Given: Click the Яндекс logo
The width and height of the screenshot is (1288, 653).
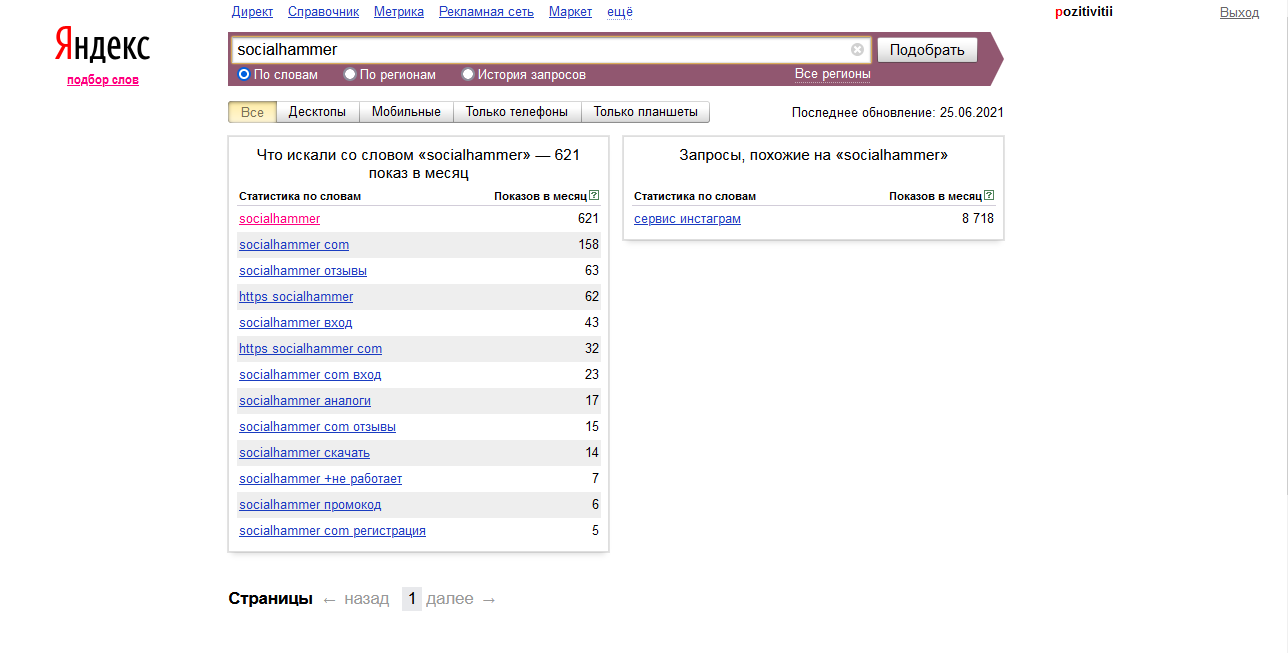Looking at the screenshot, I should click(x=102, y=46).
